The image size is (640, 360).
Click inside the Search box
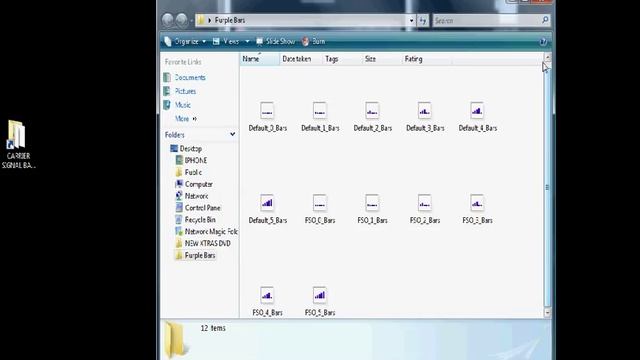[487, 20]
